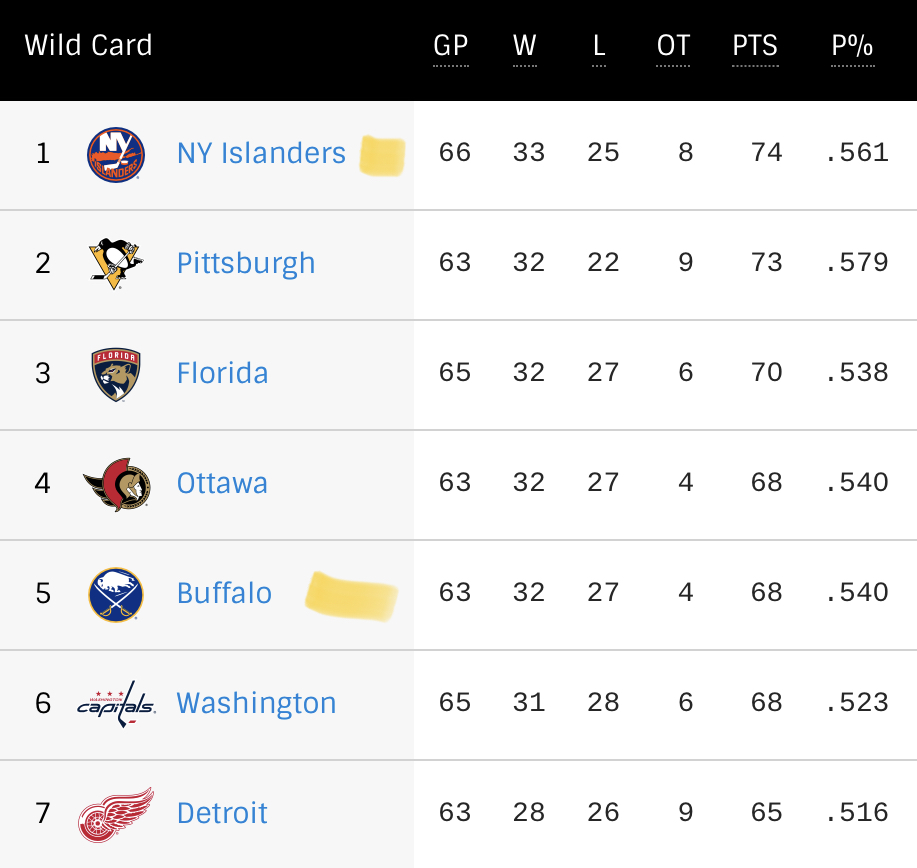
Task: Click the Detroit Red Wings logo
Action: [x=116, y=815]
